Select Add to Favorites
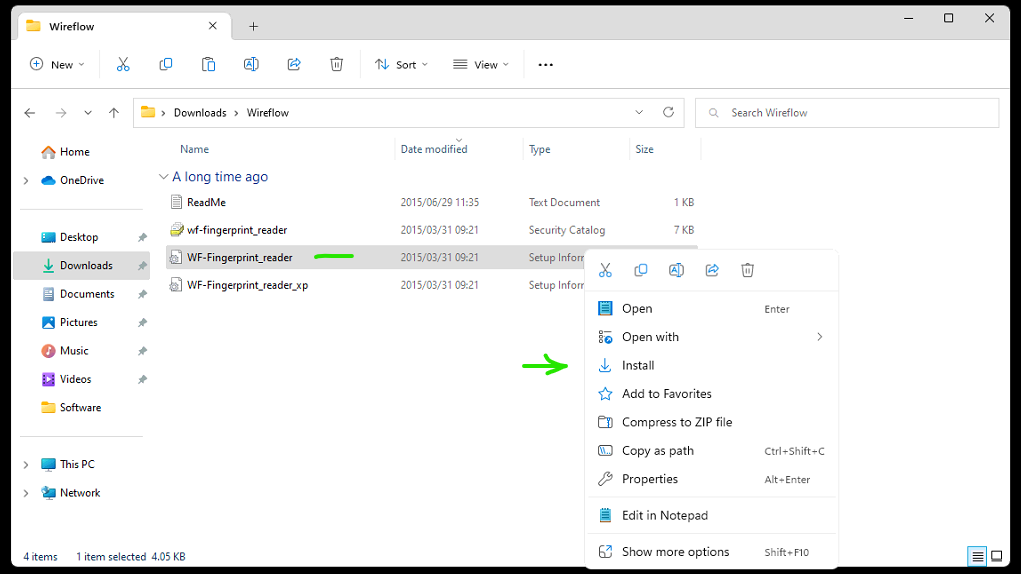 pyautogui.click(x=712, y=394)
